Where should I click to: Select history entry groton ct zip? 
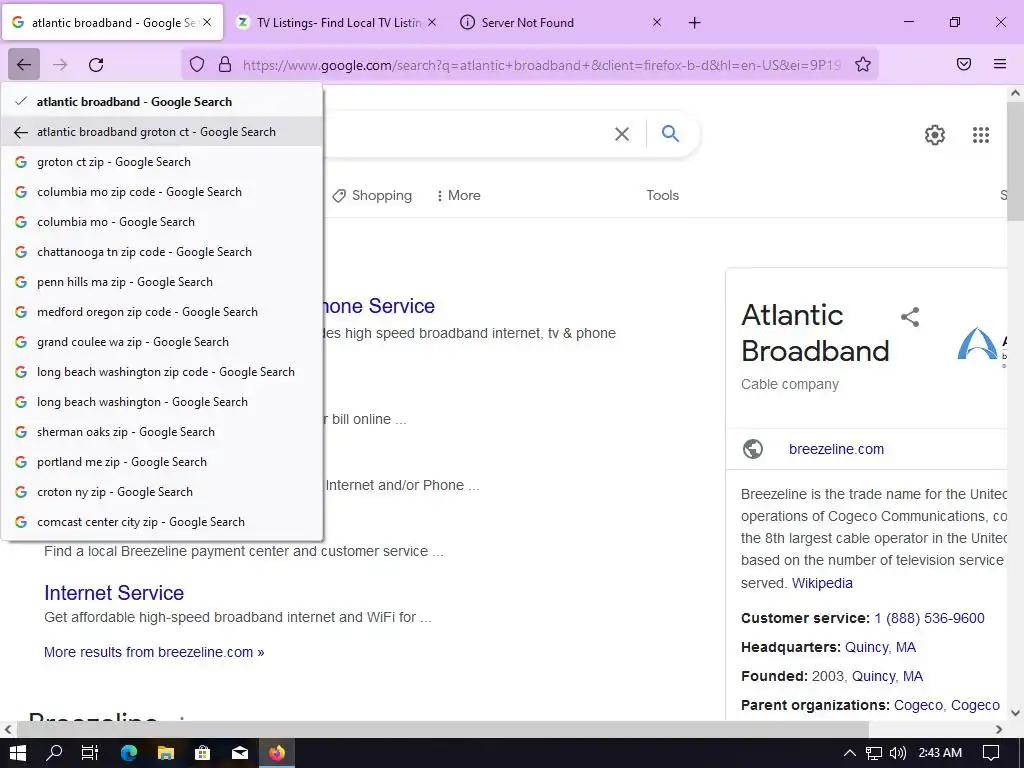pos(162,162)
